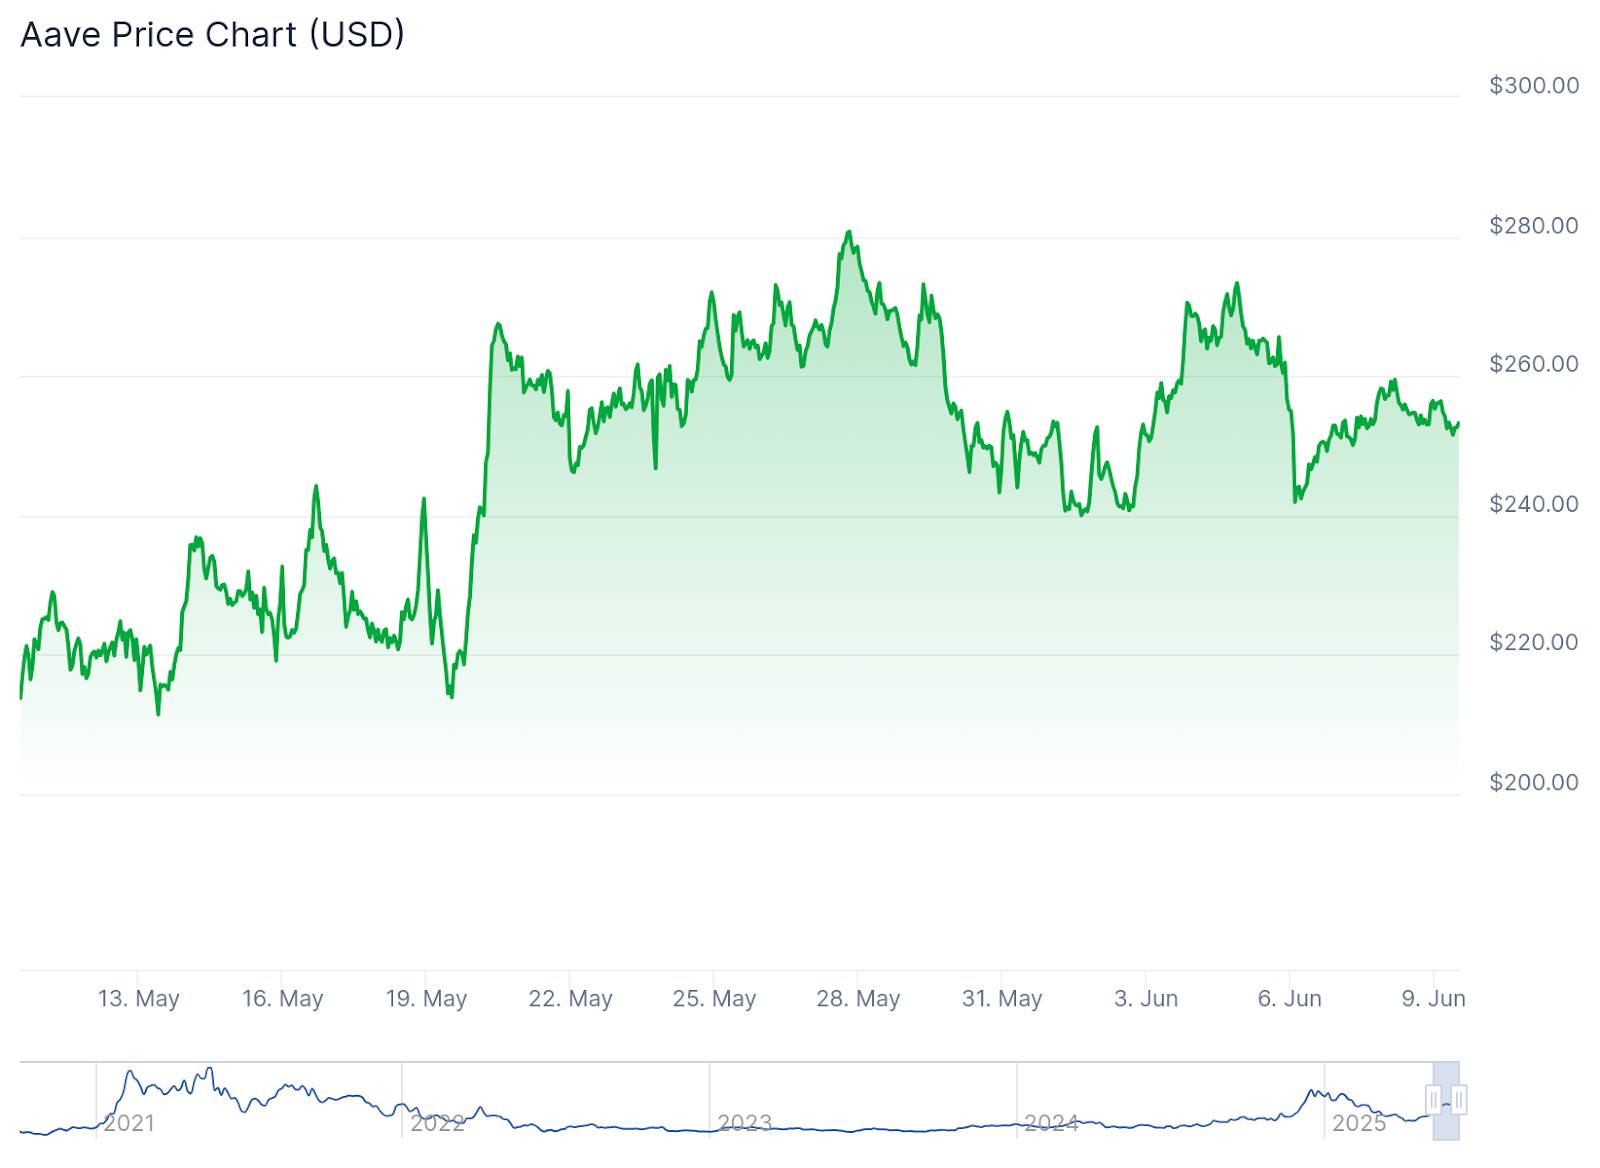Image resolution: width=1600 pixels, height=1168 pixels.
Task: Click the 2024 label in the navigator
Action: tap(1051, 1123)
